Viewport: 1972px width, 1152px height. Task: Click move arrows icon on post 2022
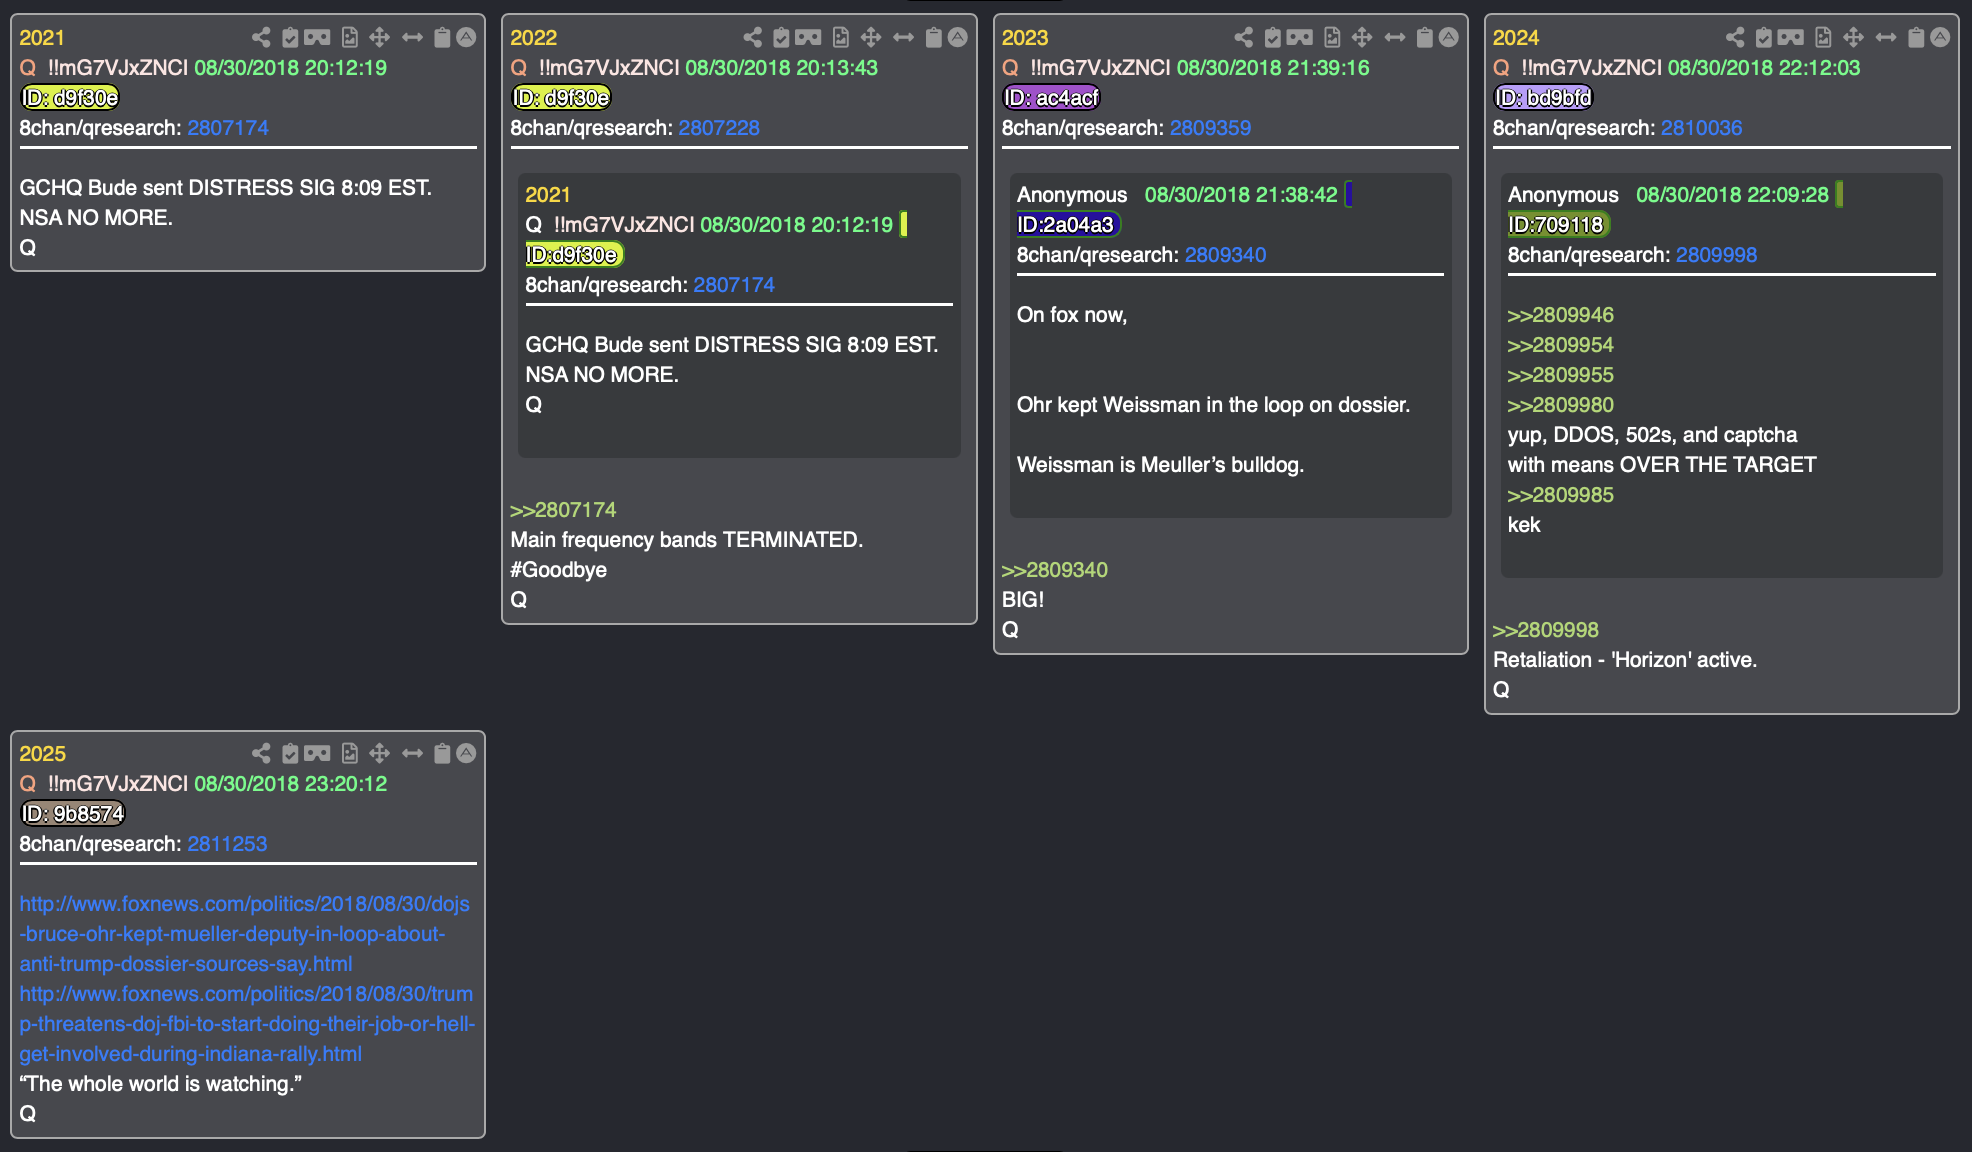[870, 37]
